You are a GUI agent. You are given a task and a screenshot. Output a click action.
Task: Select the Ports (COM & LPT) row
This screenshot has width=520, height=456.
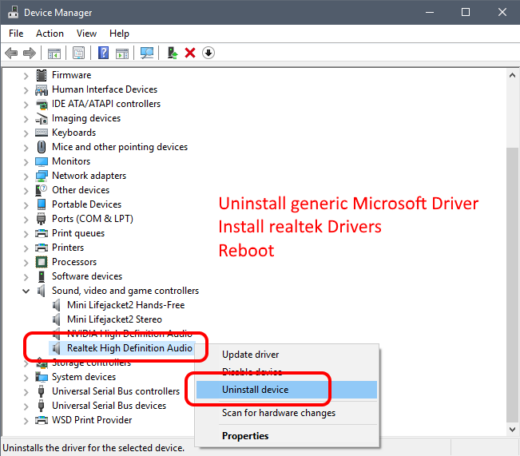(x=92, y=219)
